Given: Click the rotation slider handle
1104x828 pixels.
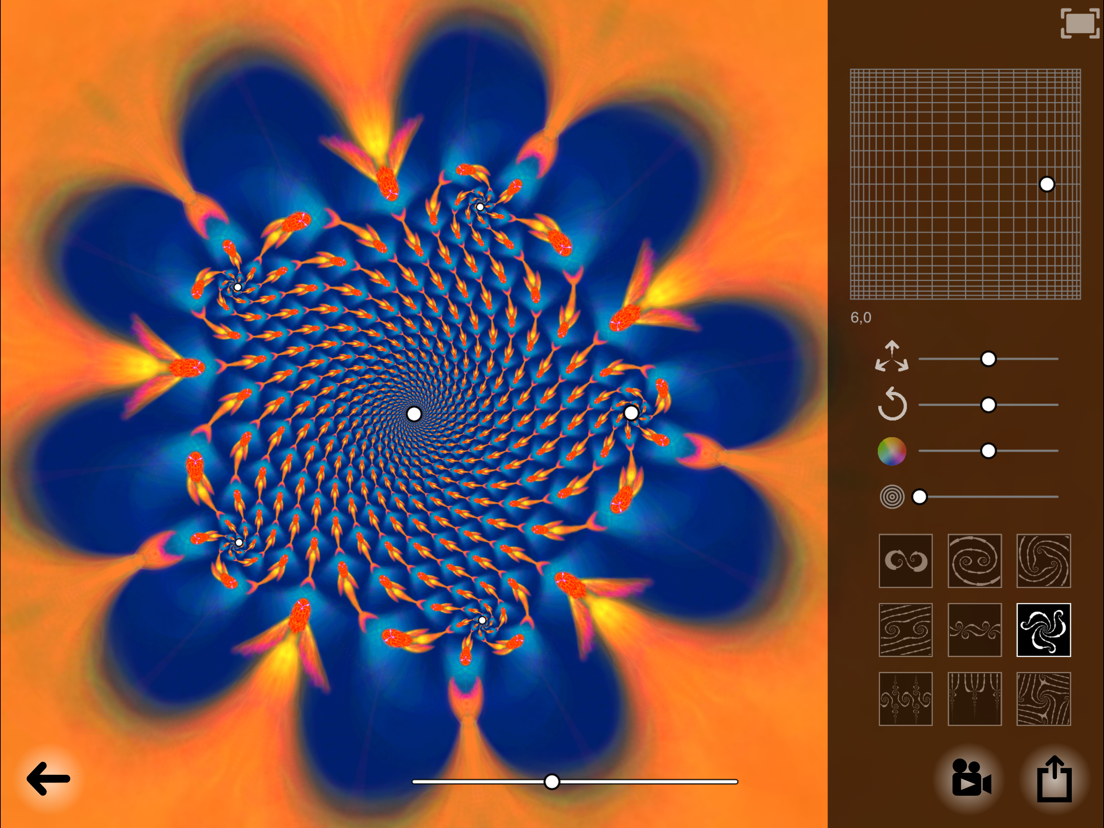Looking at the screenshot, I should point(989,405).
